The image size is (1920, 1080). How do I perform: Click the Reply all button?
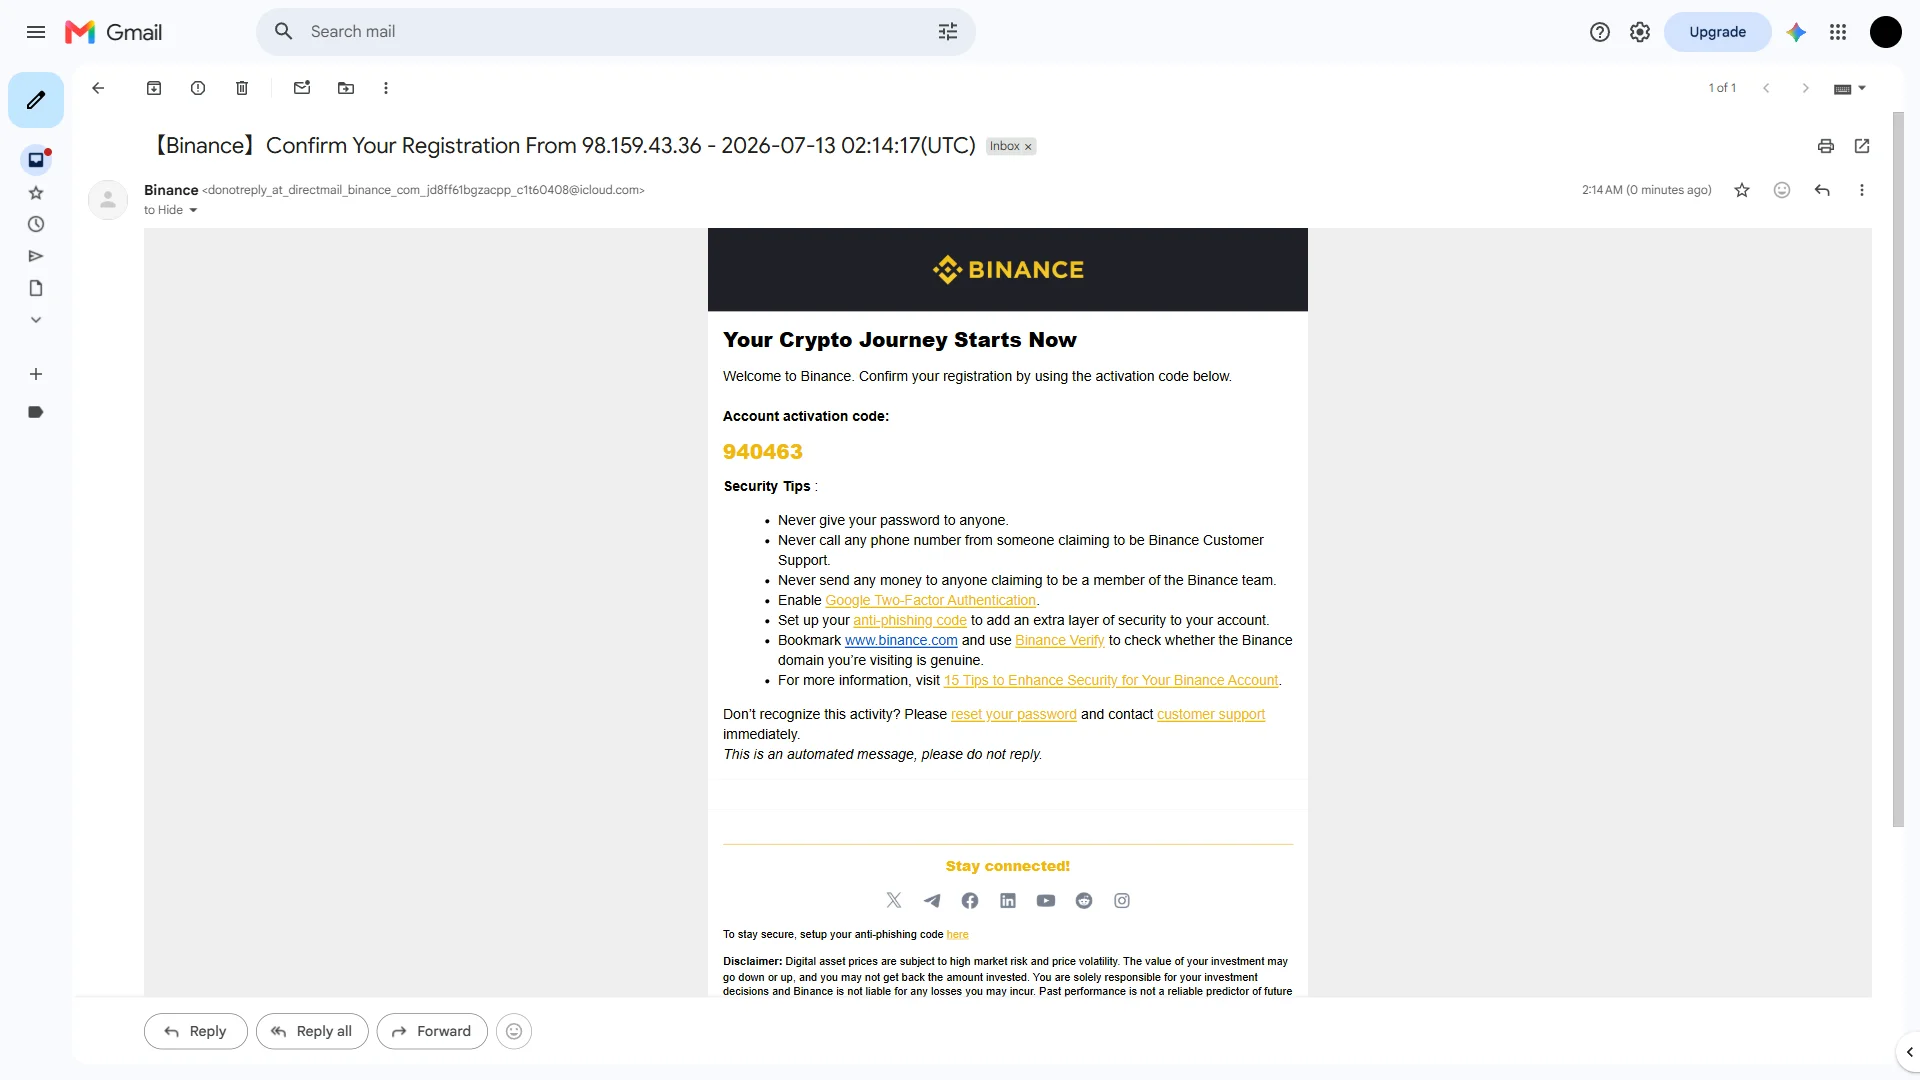312,1031
